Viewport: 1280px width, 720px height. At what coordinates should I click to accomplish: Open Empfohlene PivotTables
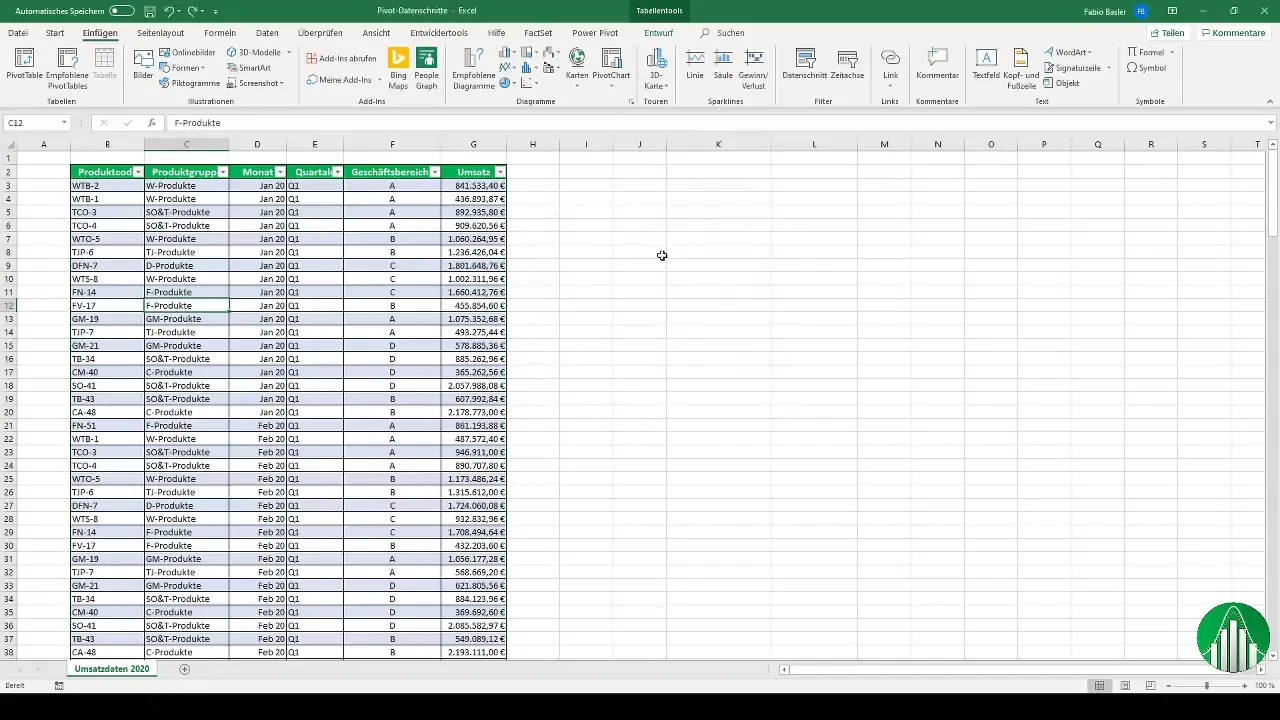[67, 68]
